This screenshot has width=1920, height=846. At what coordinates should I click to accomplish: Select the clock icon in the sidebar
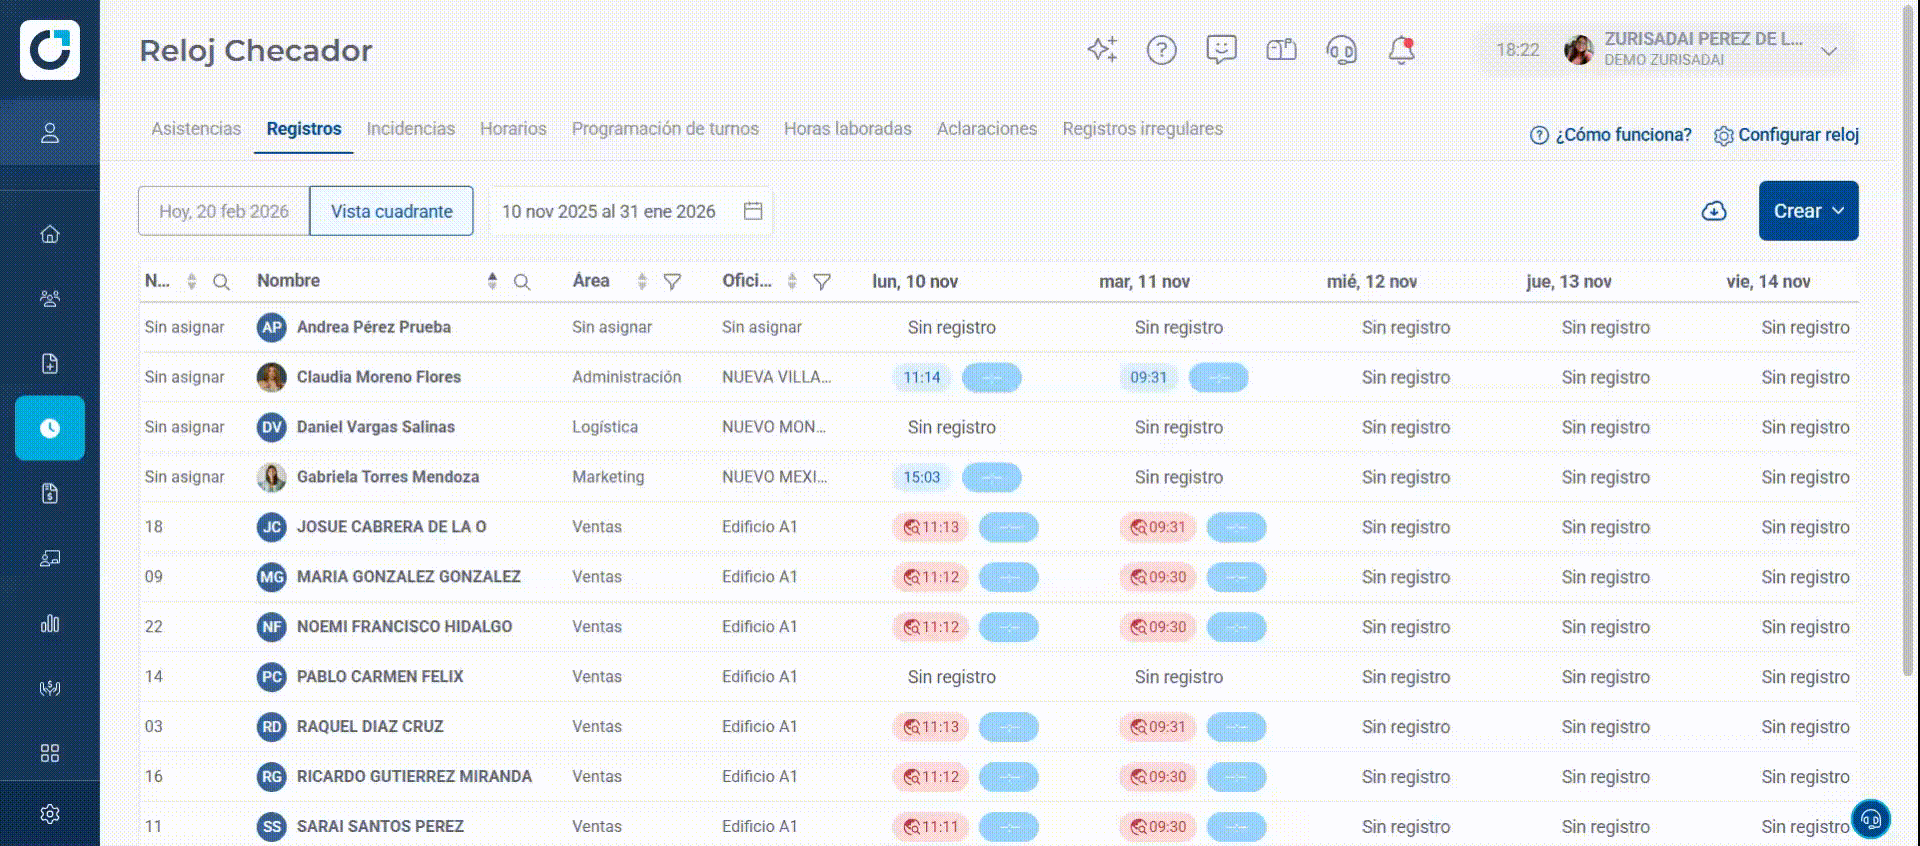pos(50,428)
